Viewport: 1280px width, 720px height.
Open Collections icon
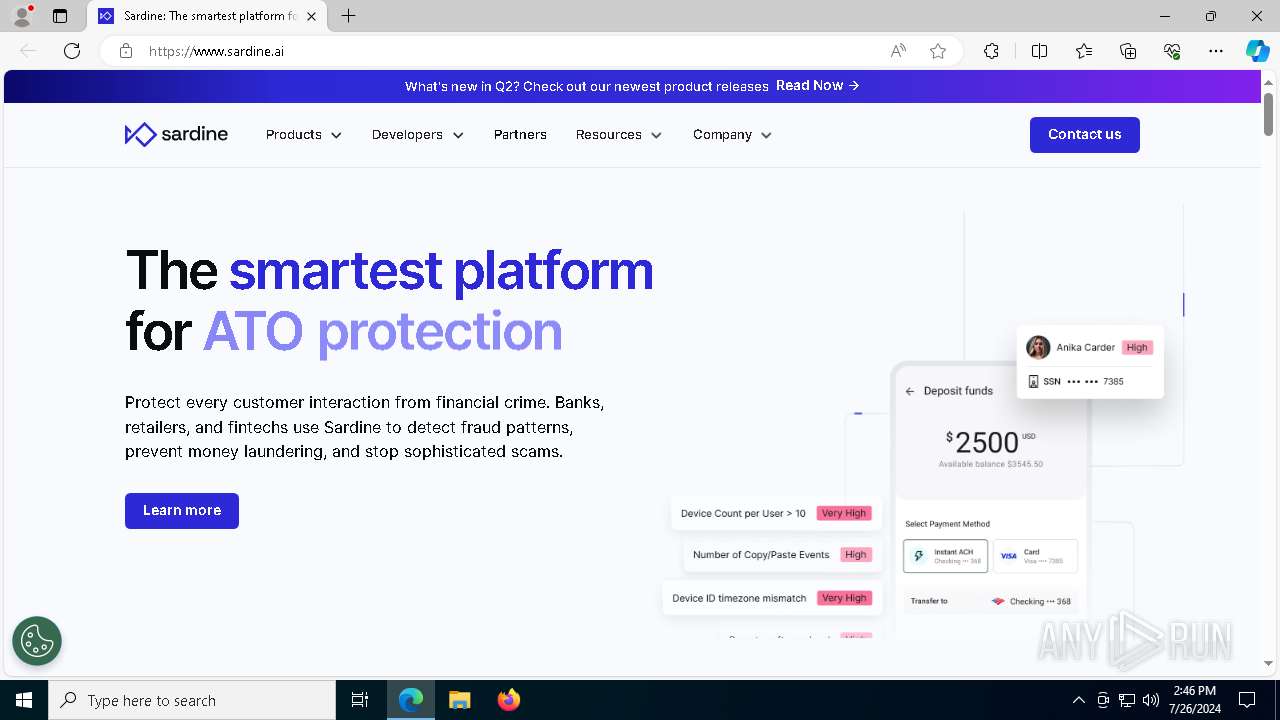tap(1128, 51)
